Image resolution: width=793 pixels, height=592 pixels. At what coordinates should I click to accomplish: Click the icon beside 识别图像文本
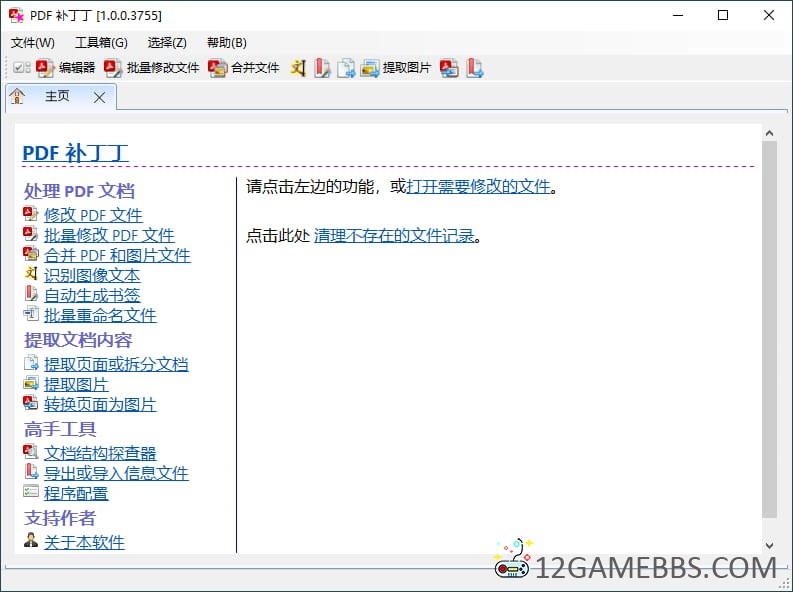pyautogui.click(x=31, y=274)
